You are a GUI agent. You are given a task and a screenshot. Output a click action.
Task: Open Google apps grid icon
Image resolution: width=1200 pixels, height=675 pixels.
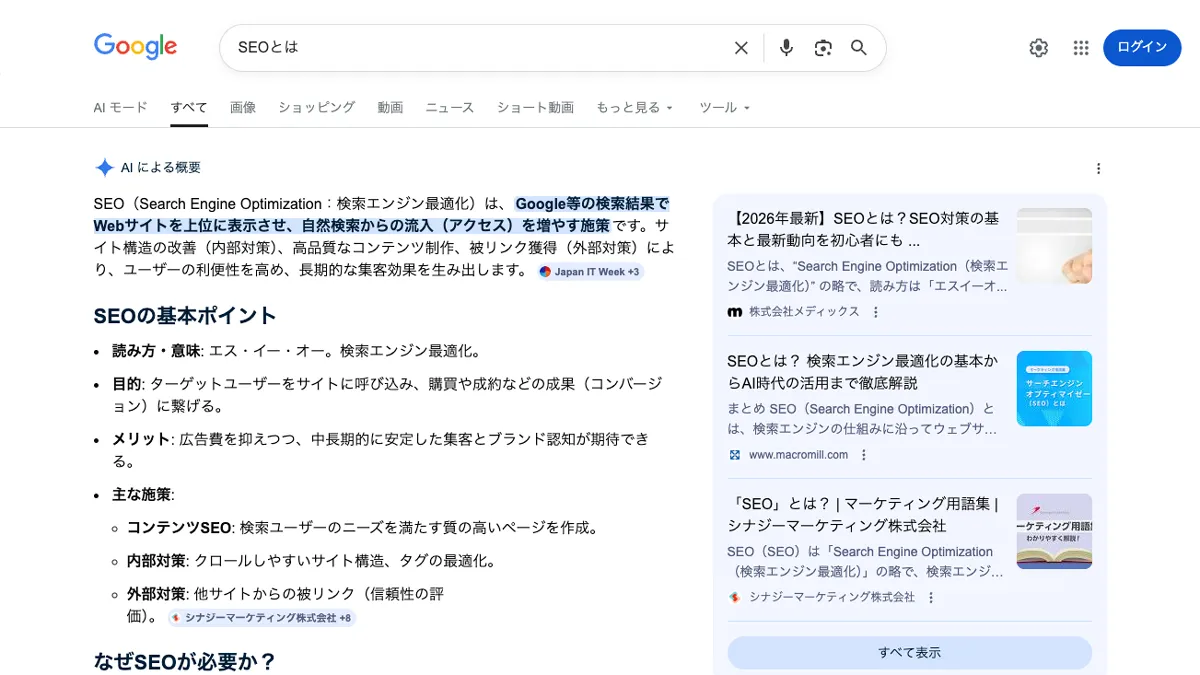pos(1081,48)
